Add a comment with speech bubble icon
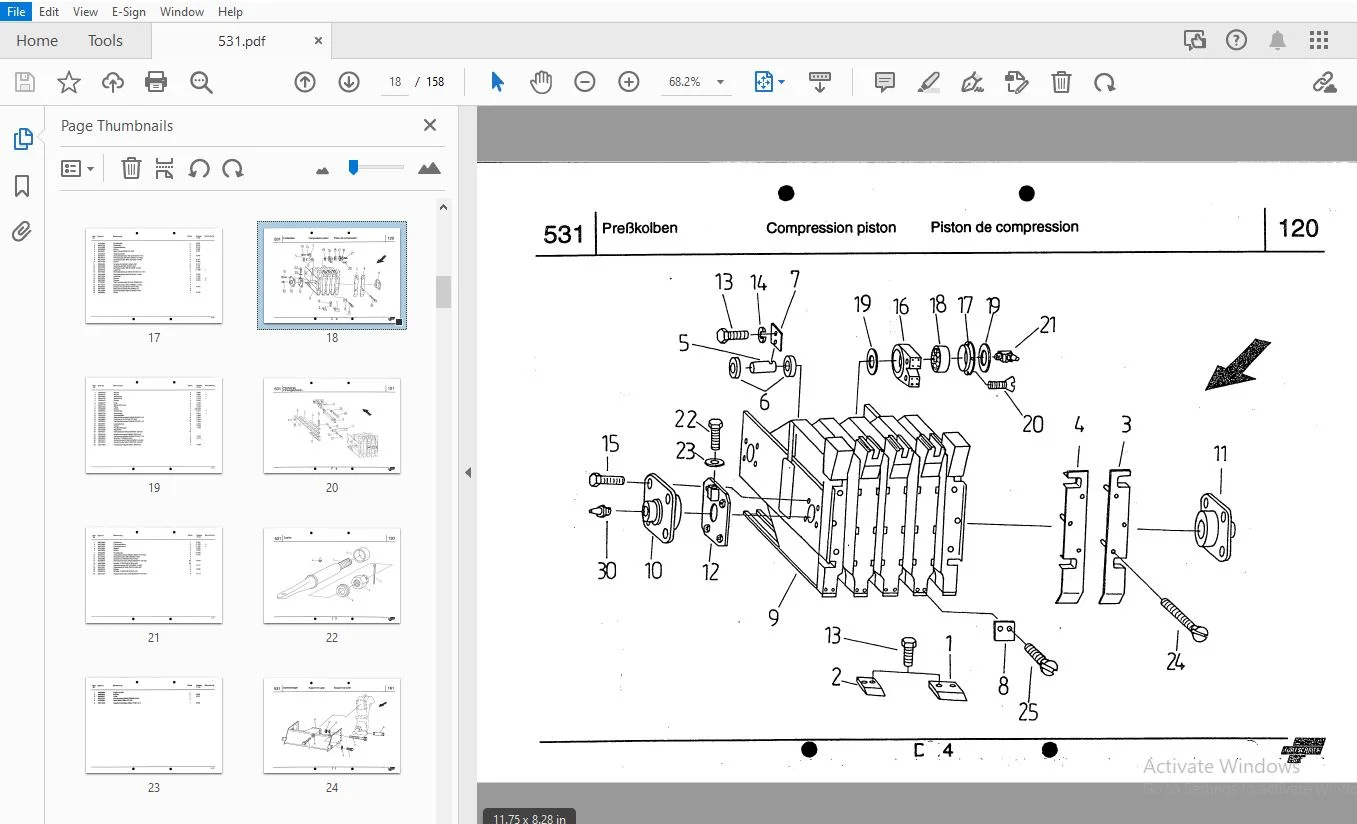The width and height of the screenshot is (1357, 824). (885, 82)
